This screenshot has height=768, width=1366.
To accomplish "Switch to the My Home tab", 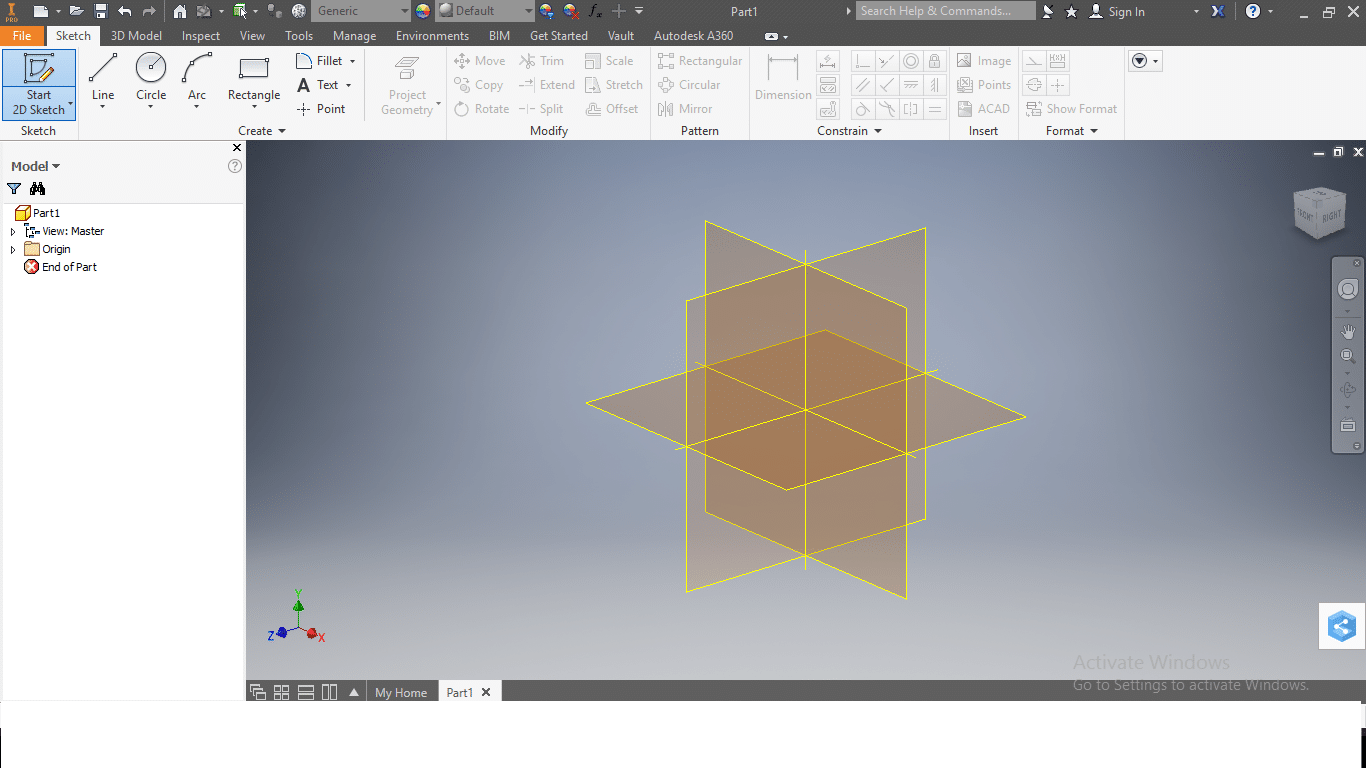I will [401, 691].
